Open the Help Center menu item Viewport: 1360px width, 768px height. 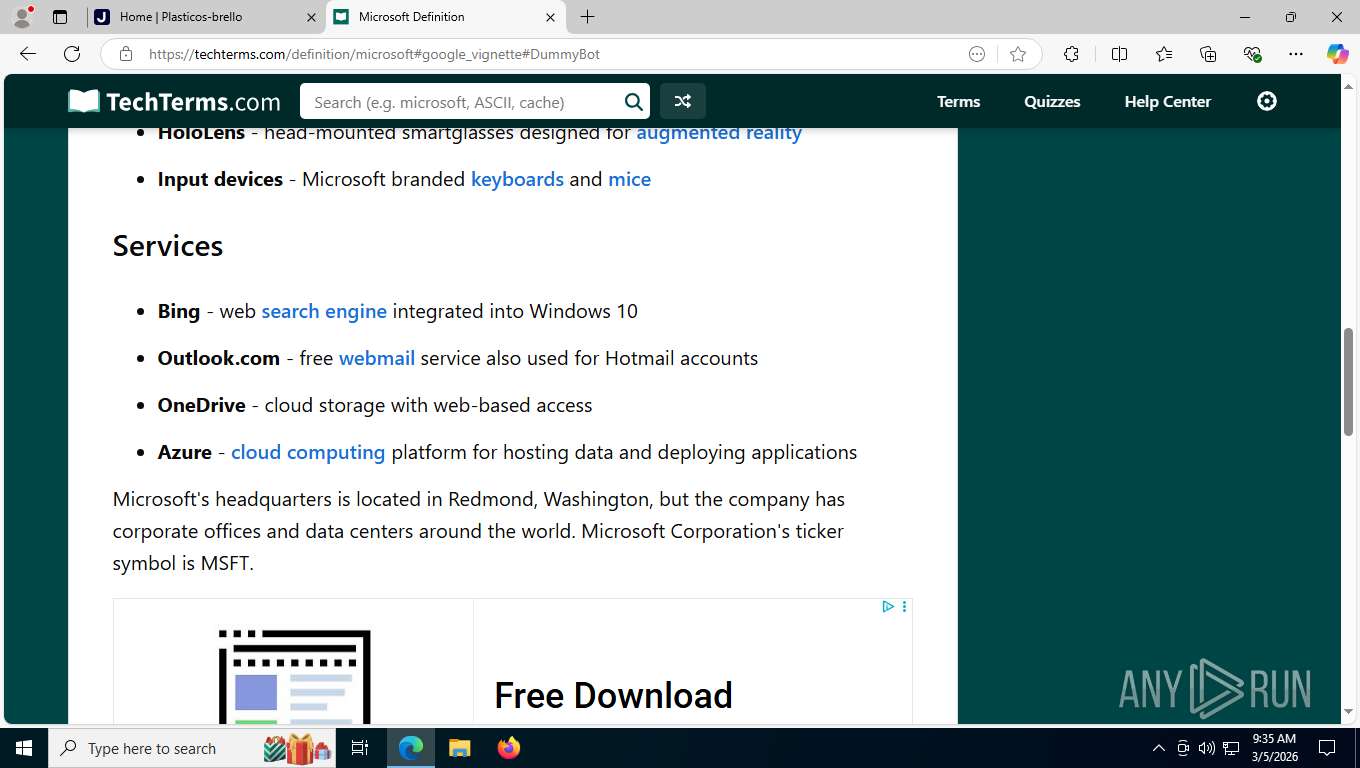[x=1167, y=101]
